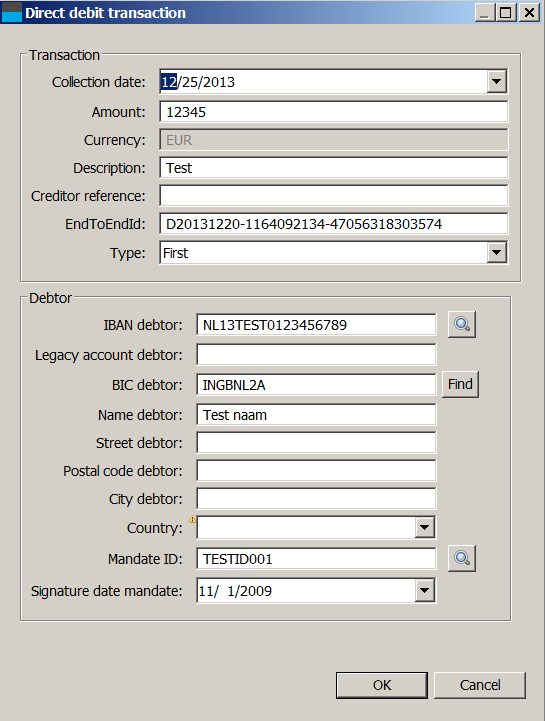Viewport: 545px width, 721px height.
Task: Click the Cancel button
Action: [x=480, y=685]
